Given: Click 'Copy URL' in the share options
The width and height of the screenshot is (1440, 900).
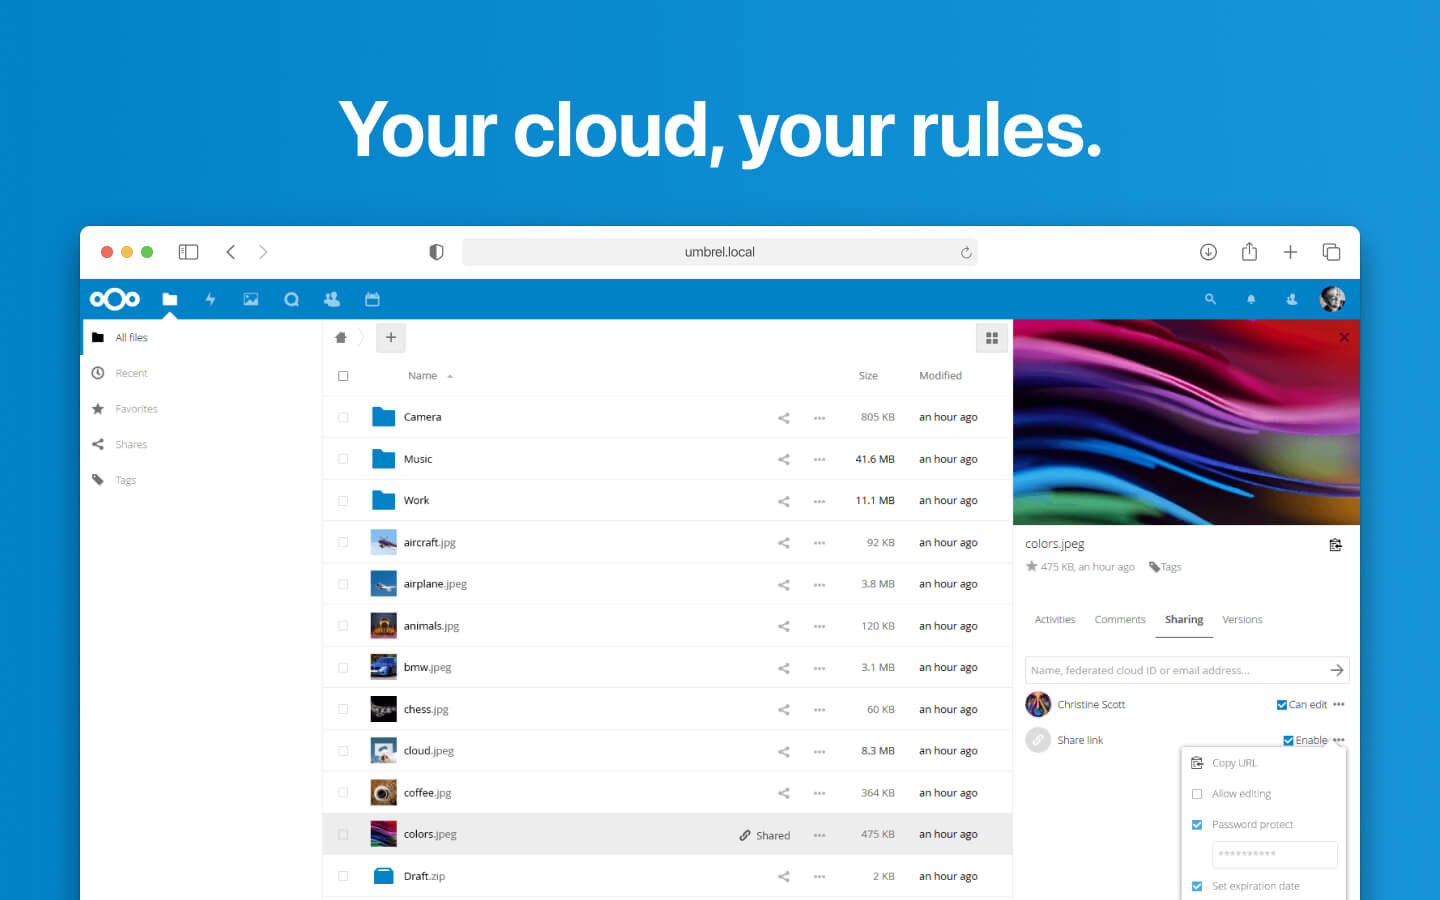Looking at the screenshot, I should point(1234,762).
